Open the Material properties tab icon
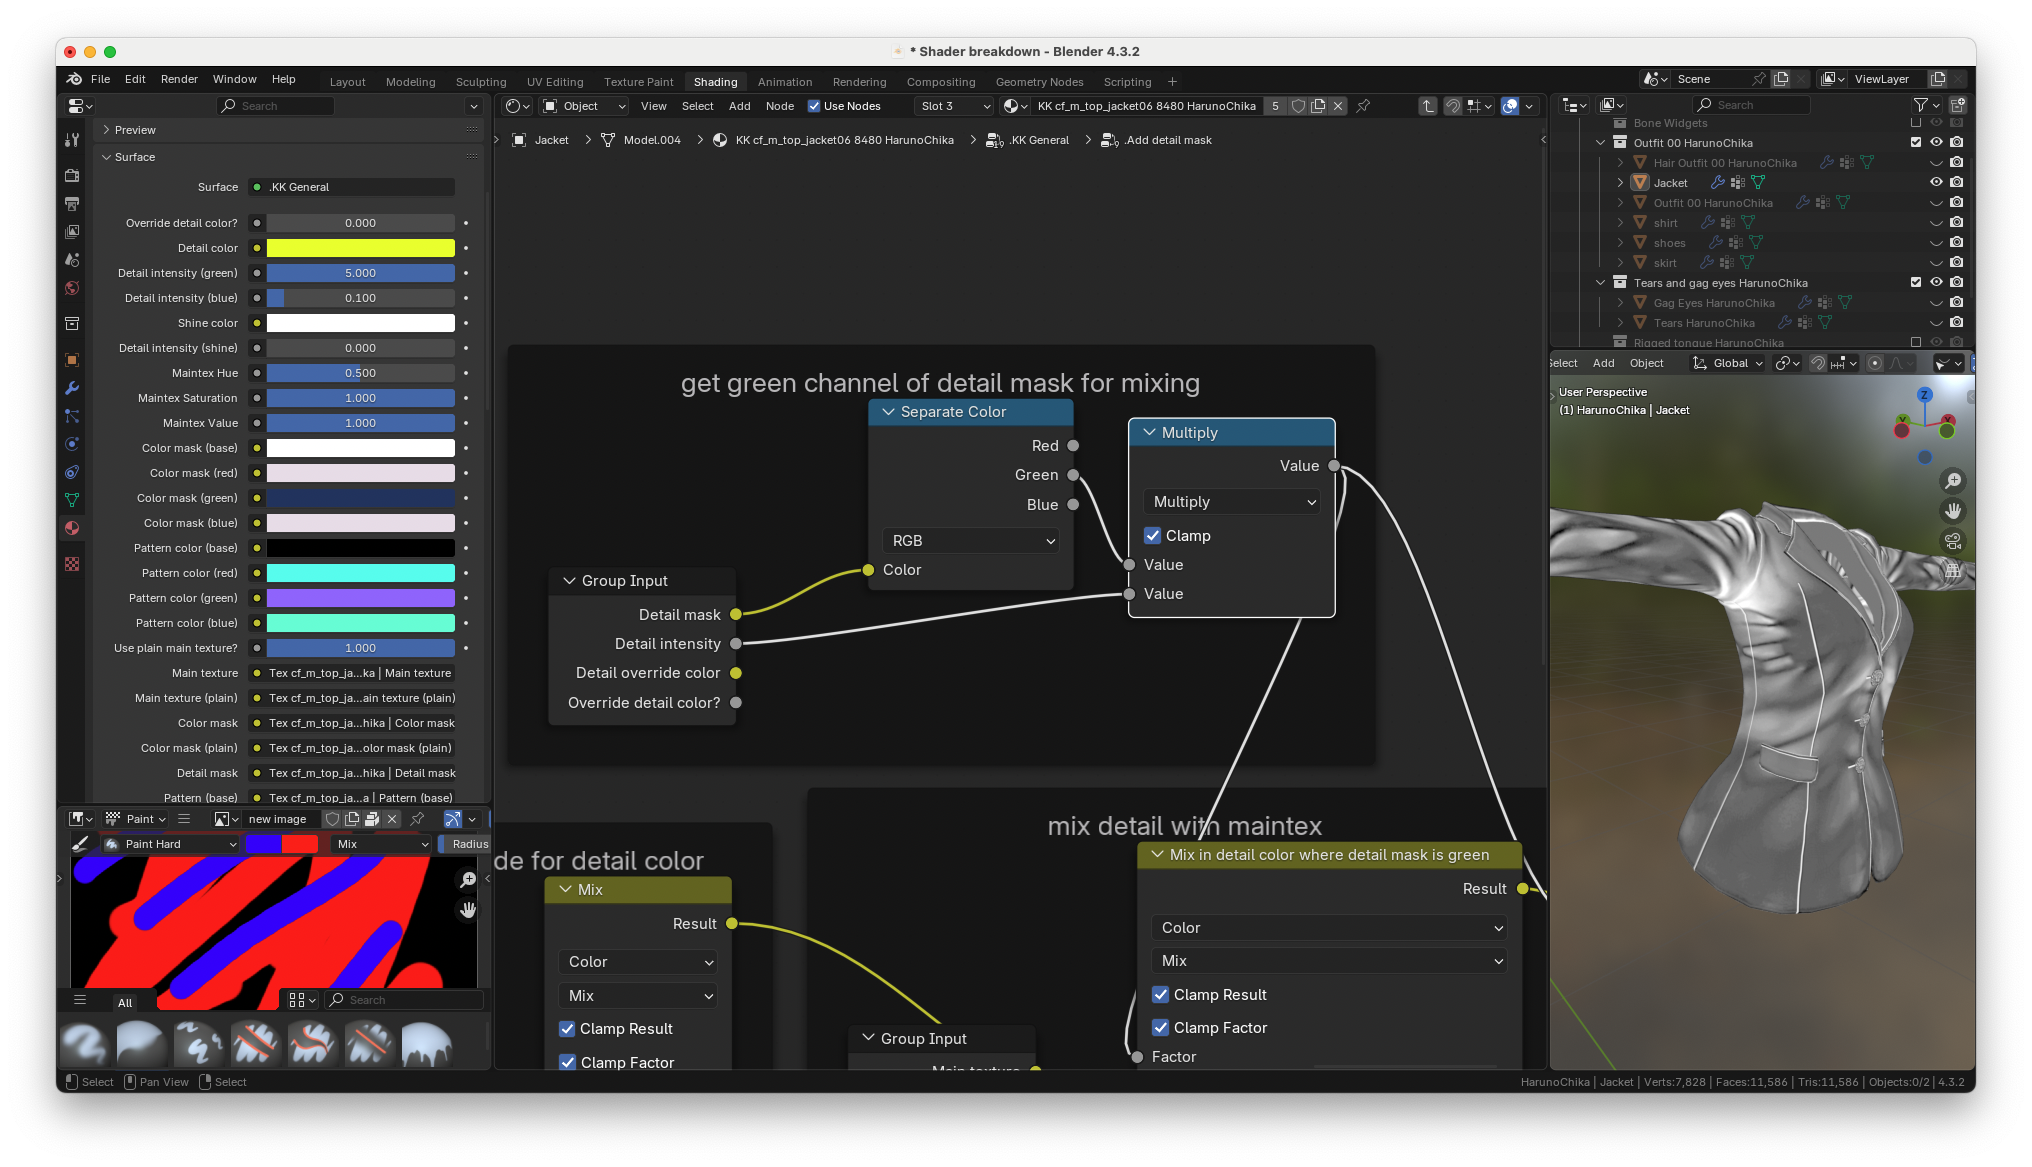Image resolution: width=2032 pixels, height=1167 pixels. tap(72, 528)
